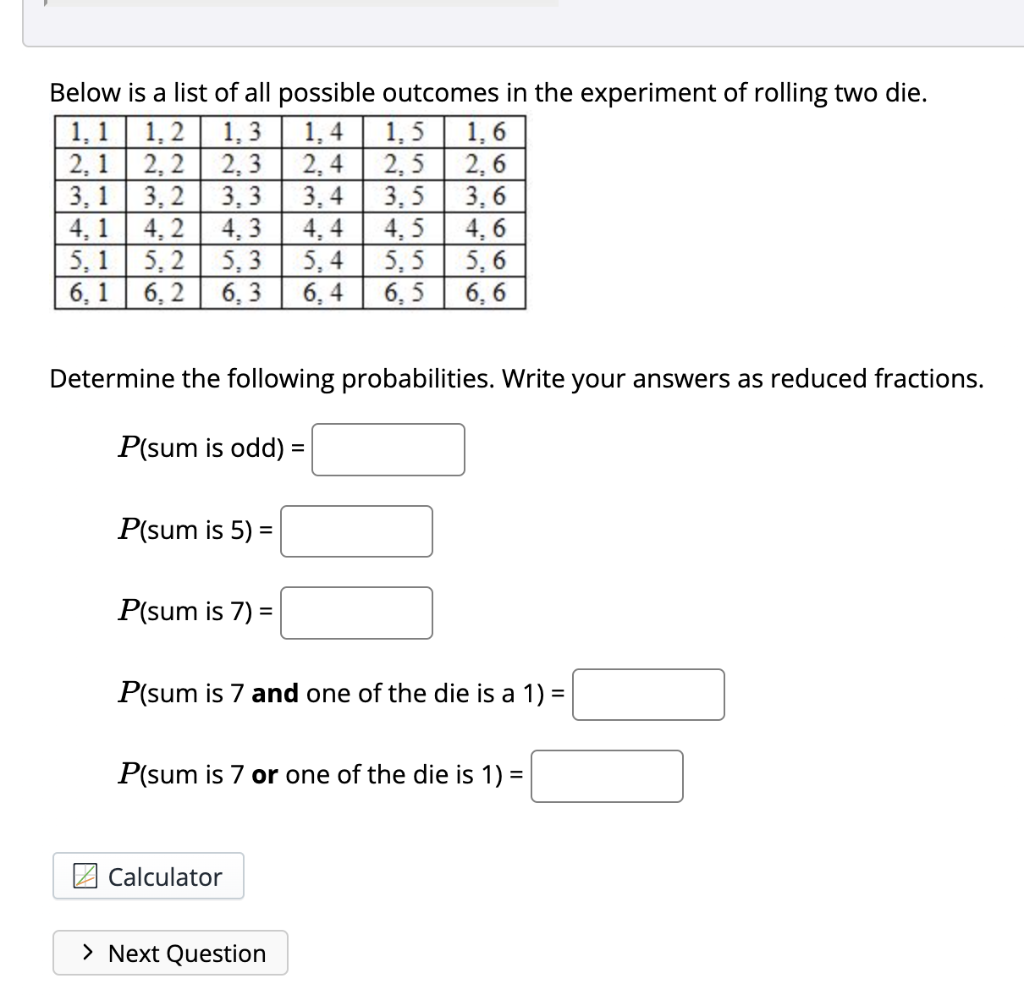
Task: Click the P(sum is odd) answer box
Action: pyautogui.click(x=389, y=449)
